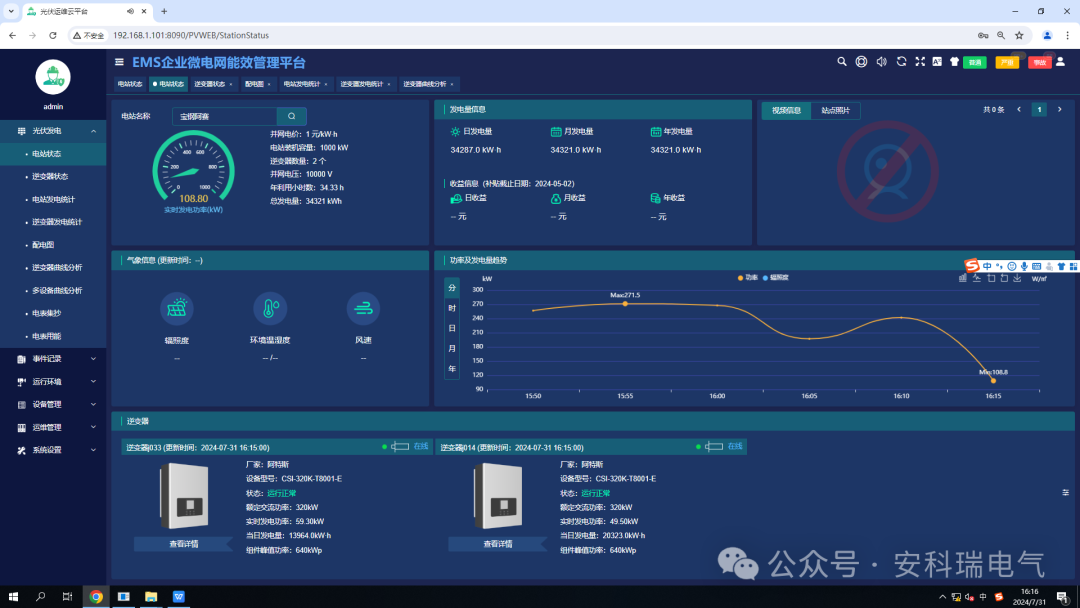This screenshot has width=1080, height=608.
Task: Switch chart to bar view icon
Action: click(x=962, y=278)
